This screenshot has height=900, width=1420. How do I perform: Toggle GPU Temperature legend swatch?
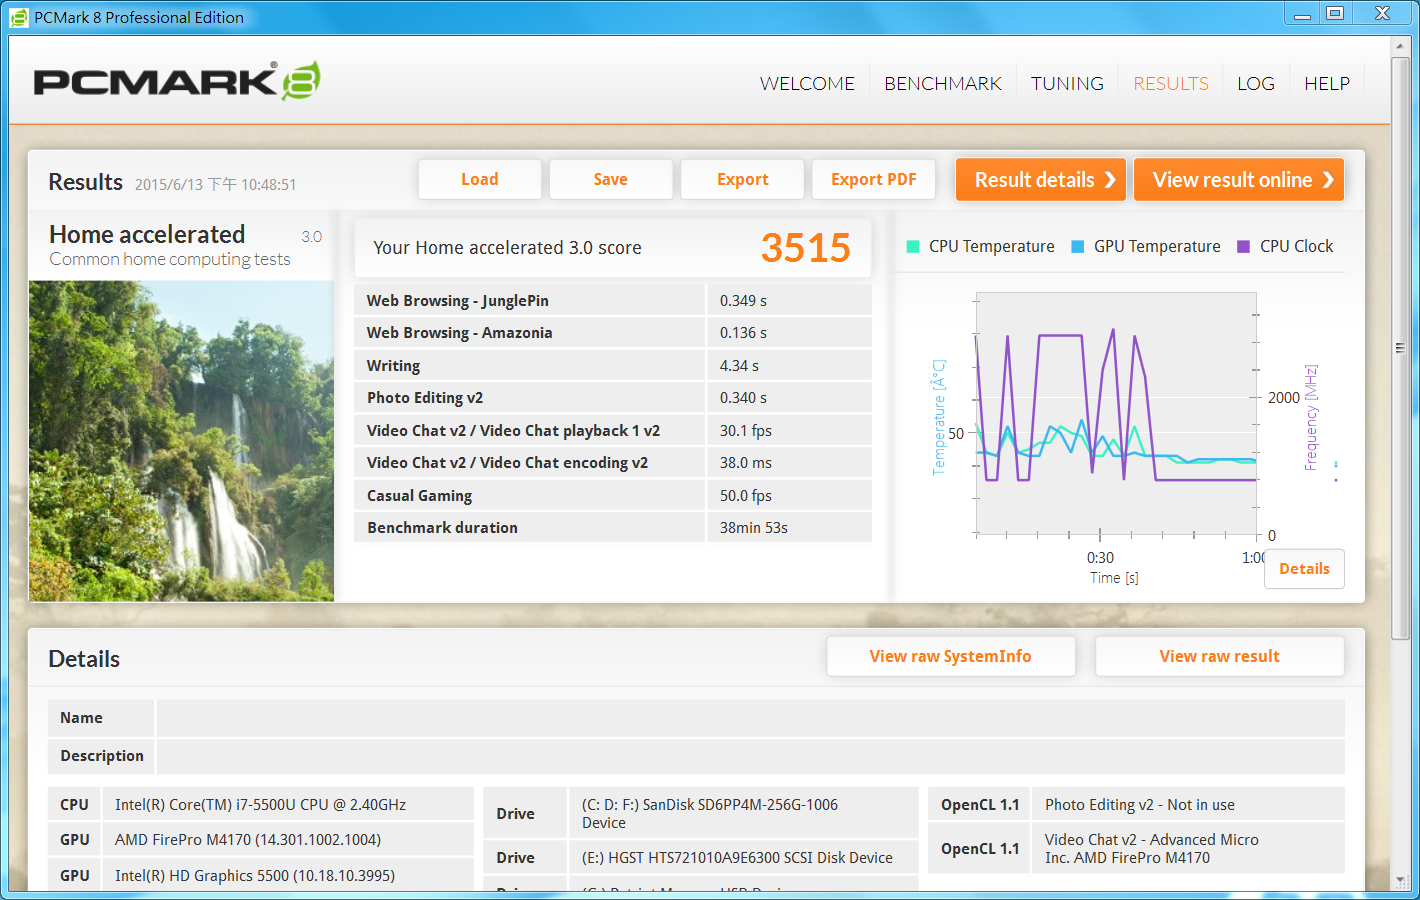[x=1077, y=247]
